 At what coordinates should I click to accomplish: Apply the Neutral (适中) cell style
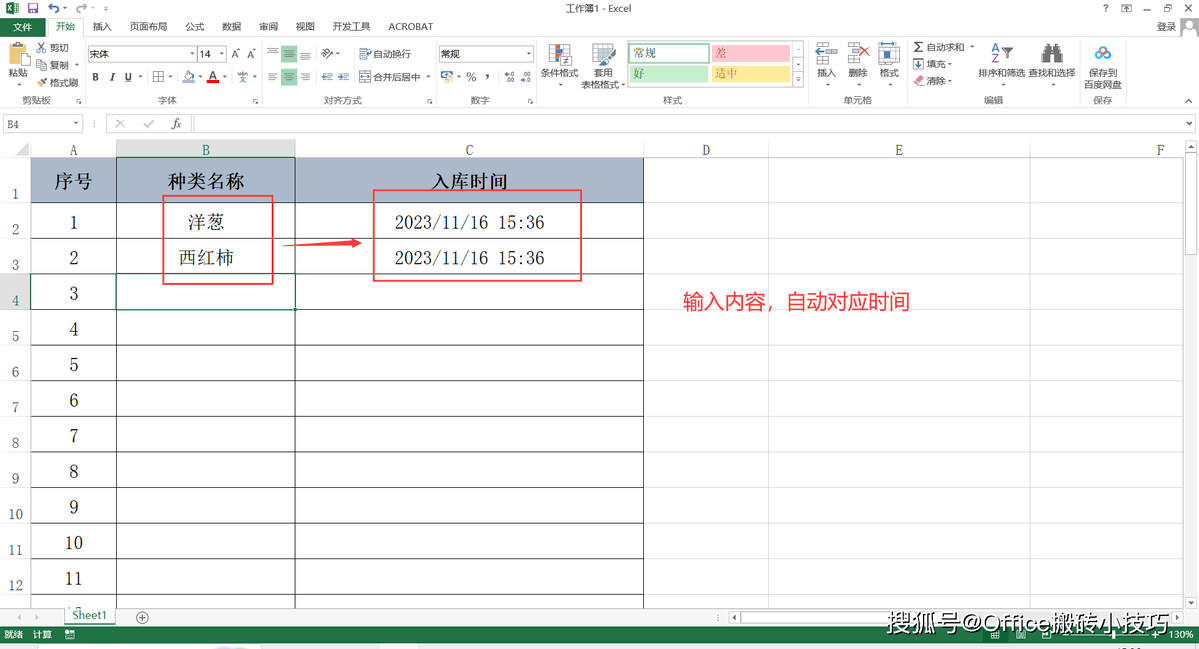coord(750,73)
